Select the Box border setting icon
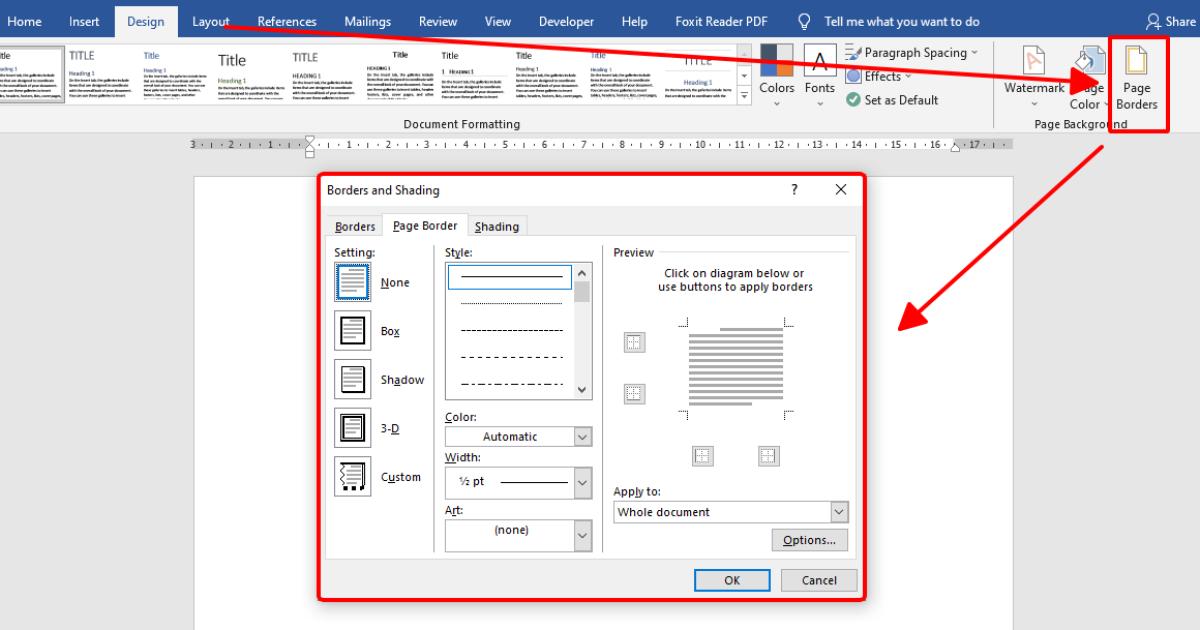This screenshot has width=1200, height=630. (352, 331)
